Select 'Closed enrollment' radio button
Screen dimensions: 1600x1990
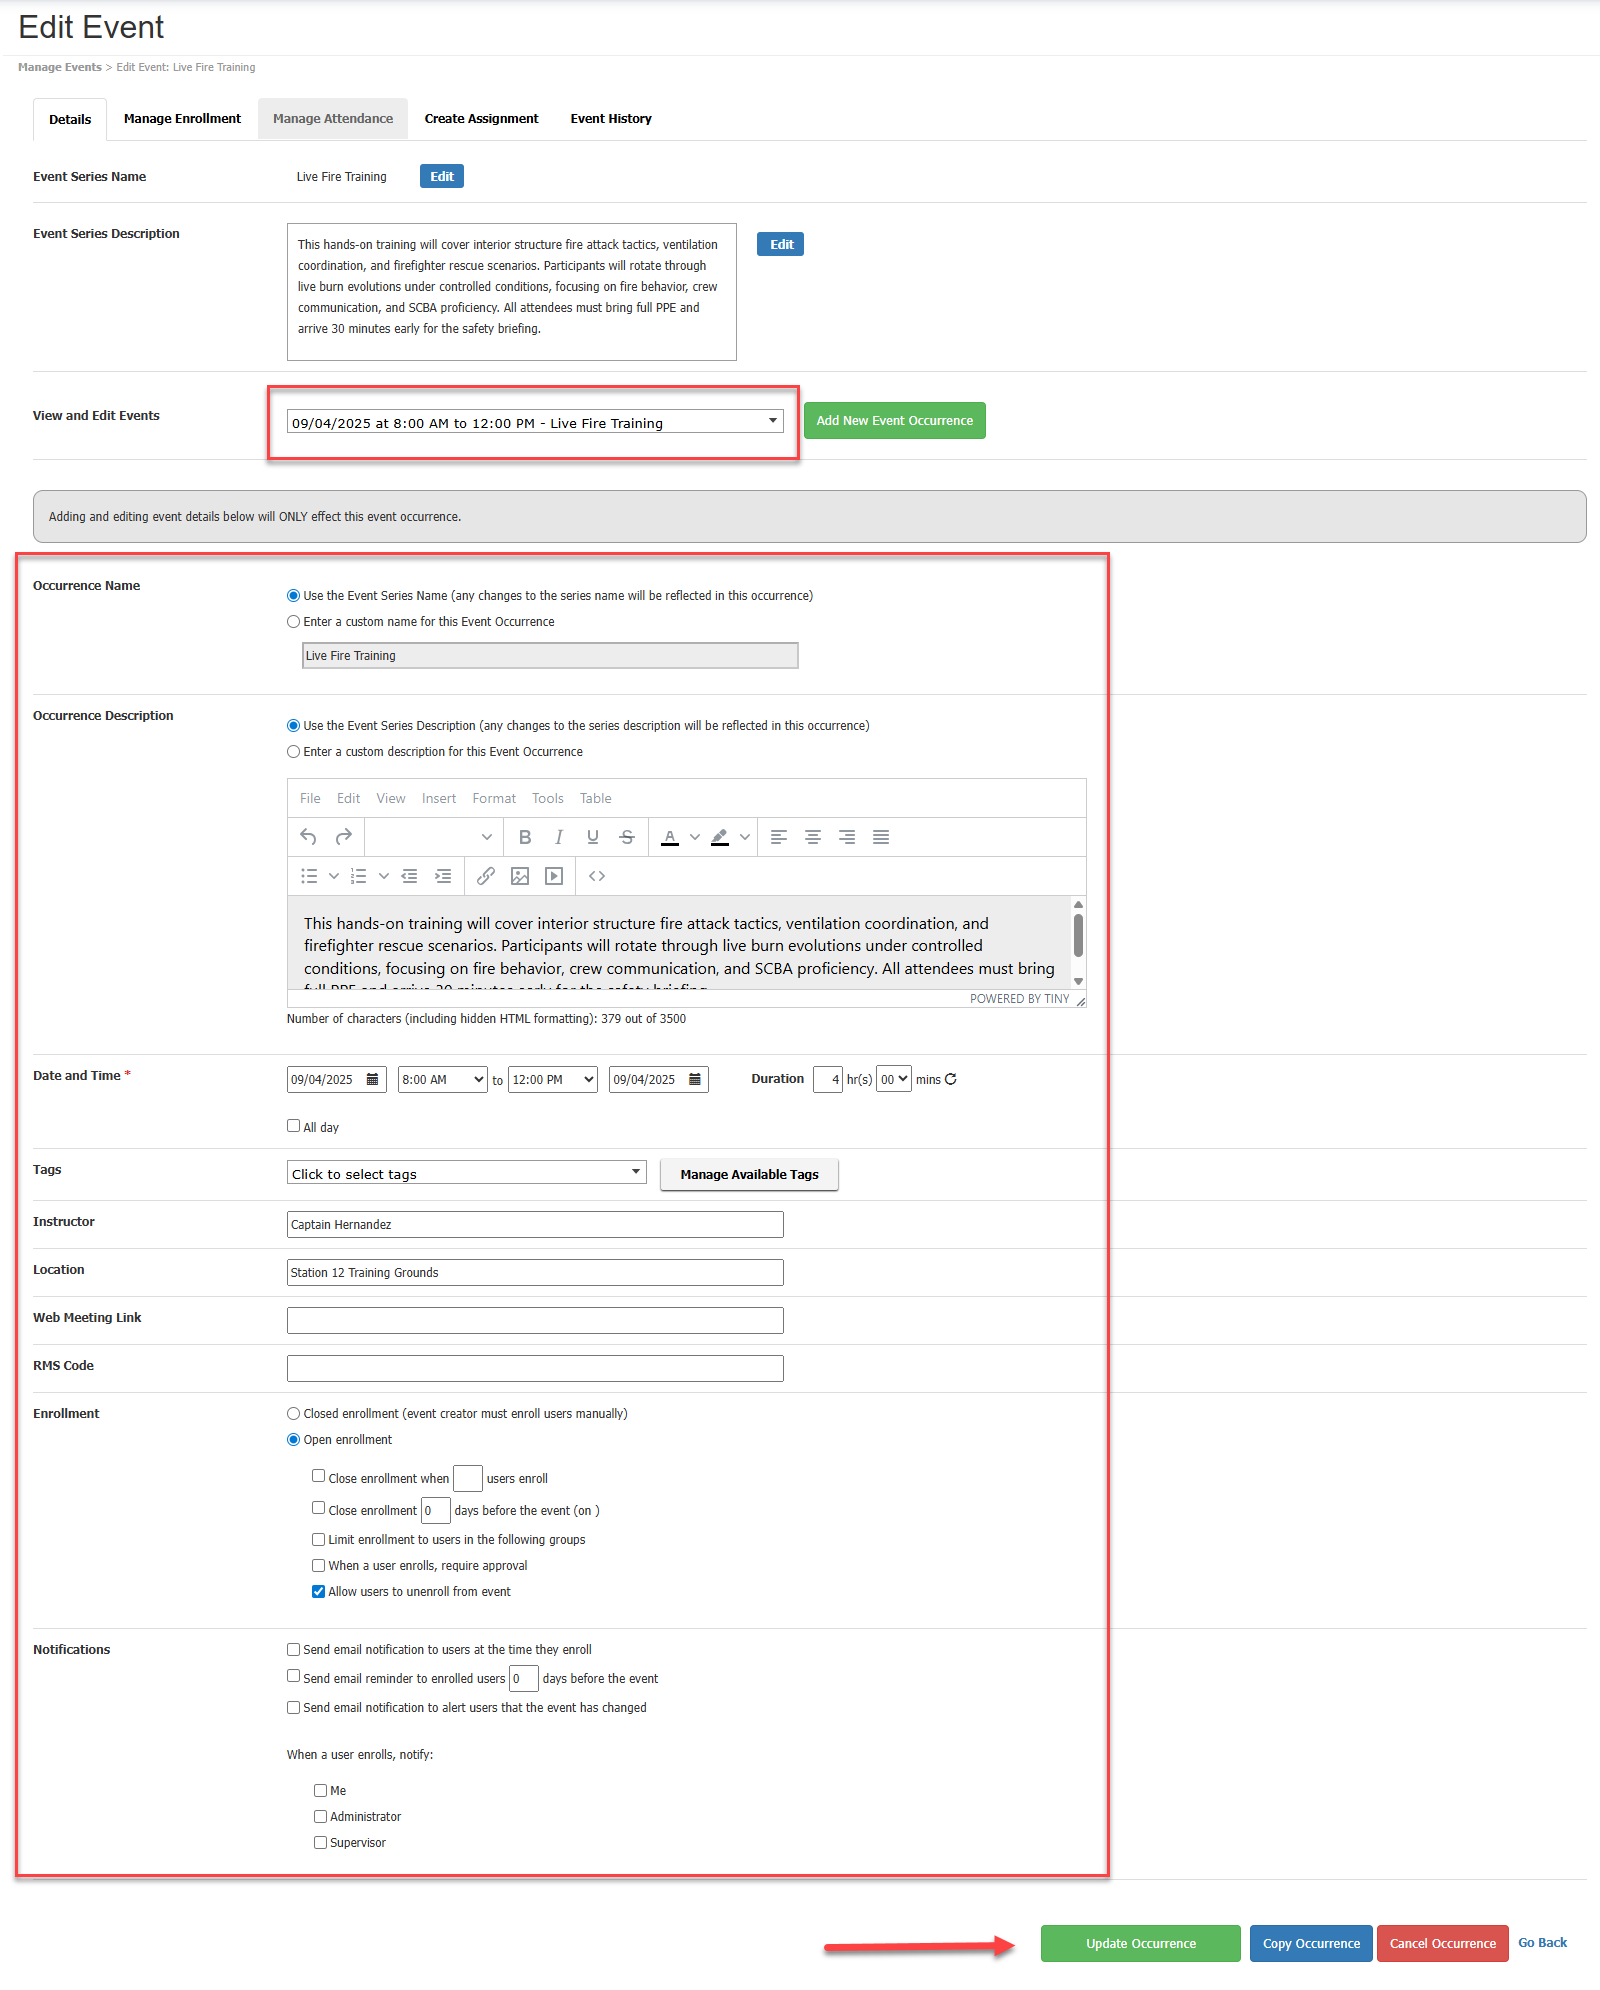point(293,1413)
